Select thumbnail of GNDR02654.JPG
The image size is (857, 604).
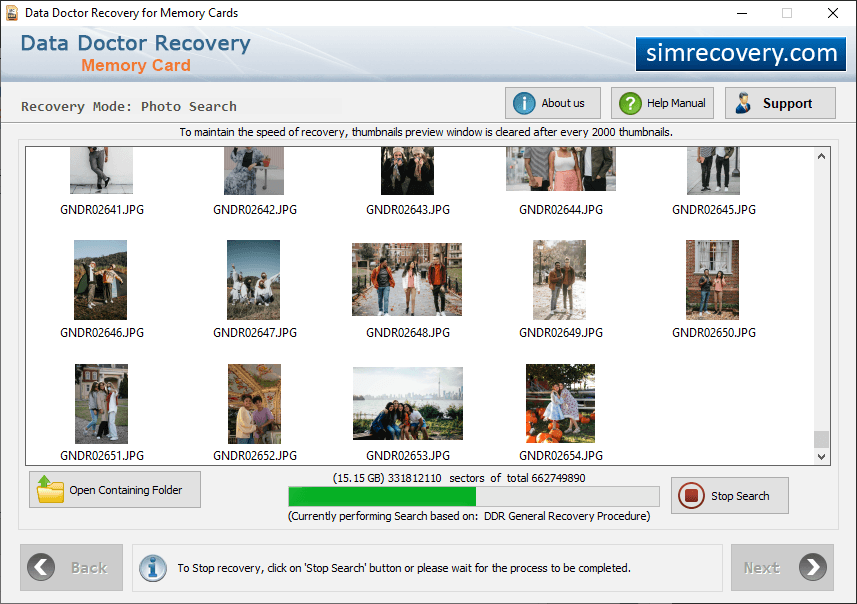click(561, 403)
